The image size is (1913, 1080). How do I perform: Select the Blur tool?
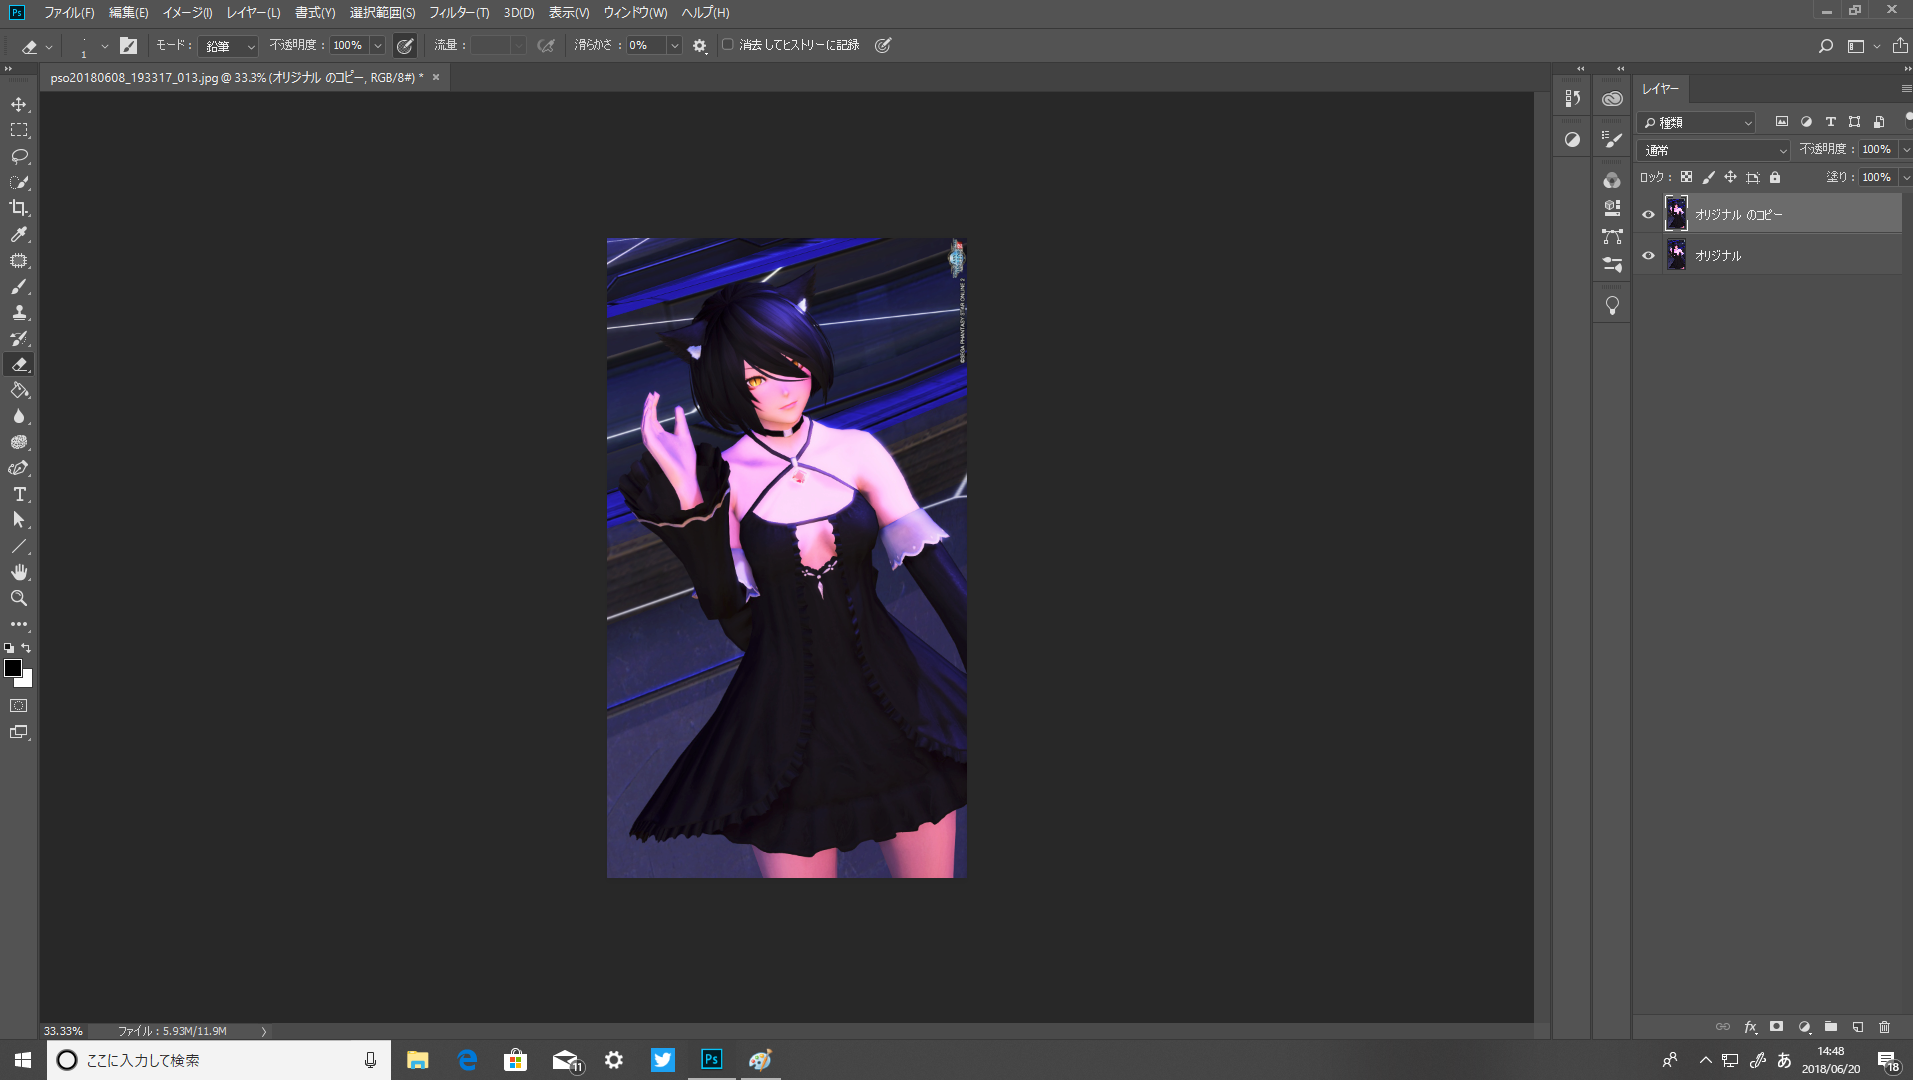tap(19, 416)
